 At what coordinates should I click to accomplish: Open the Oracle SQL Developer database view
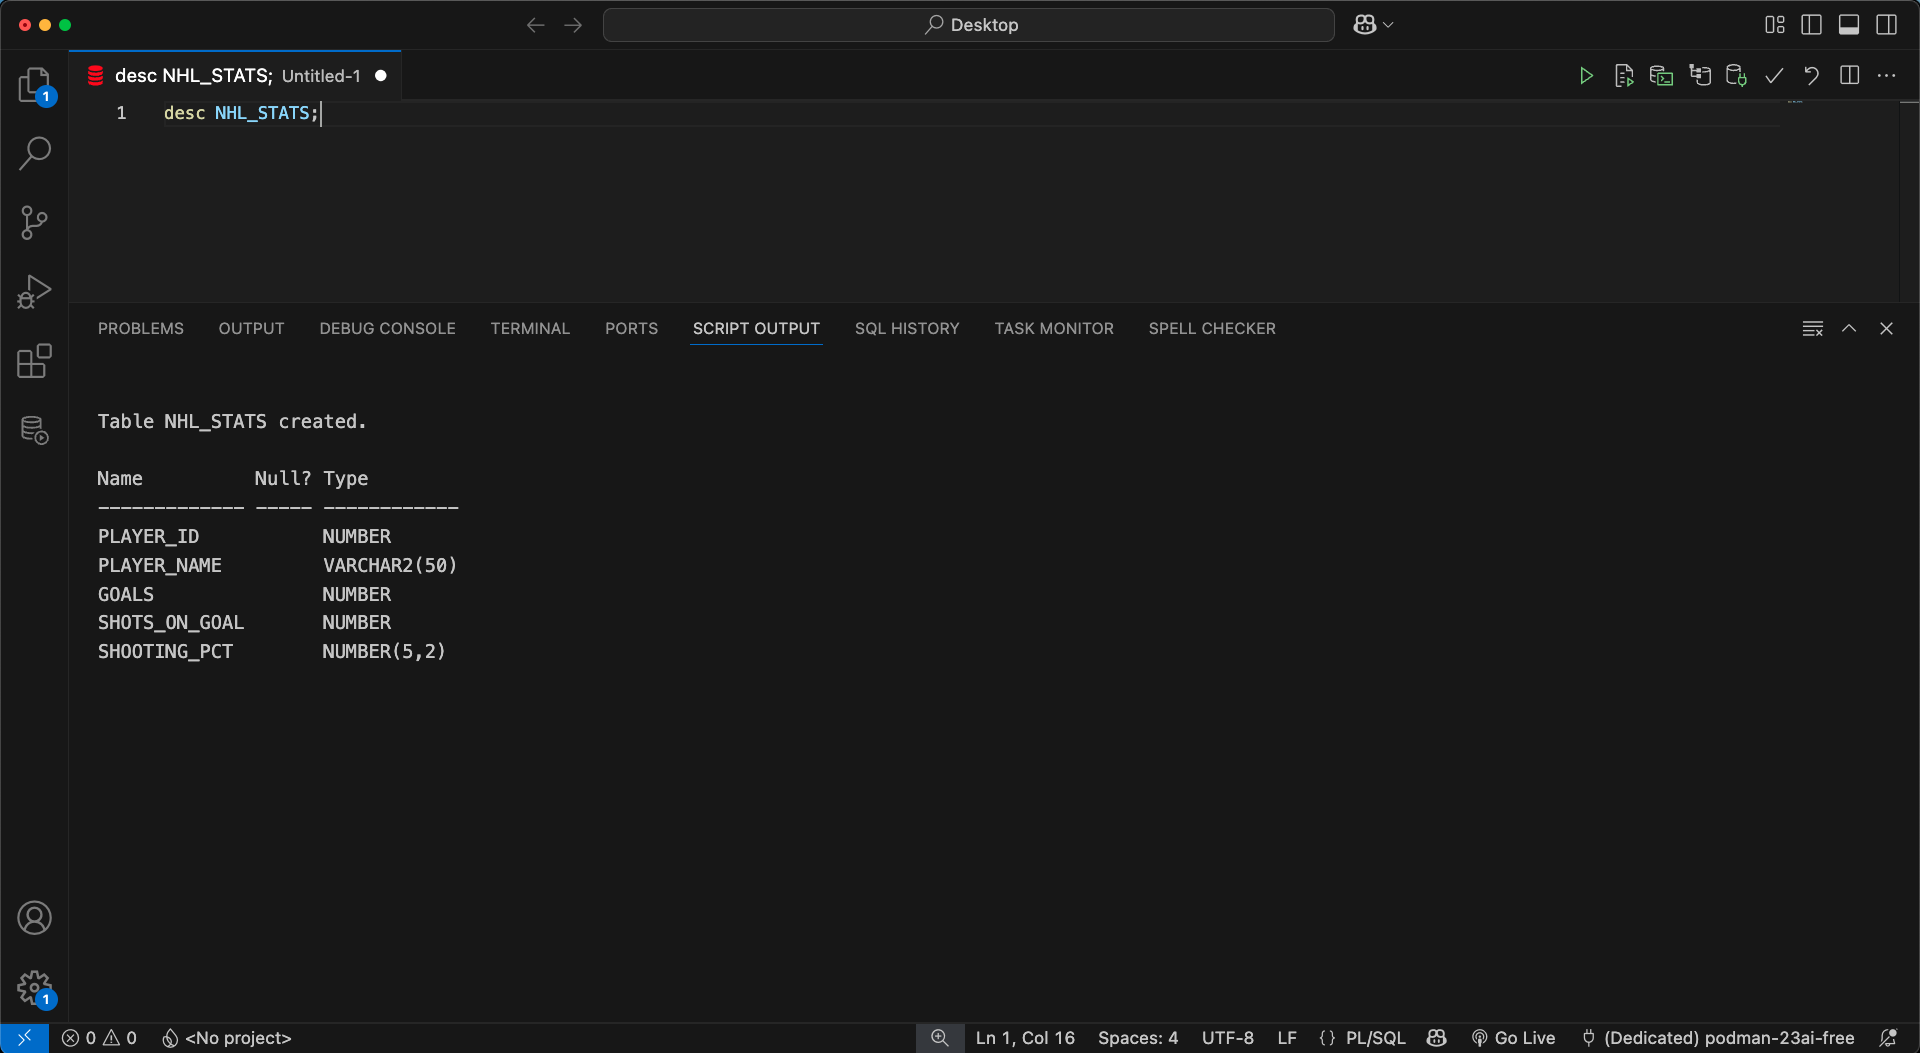35,430
